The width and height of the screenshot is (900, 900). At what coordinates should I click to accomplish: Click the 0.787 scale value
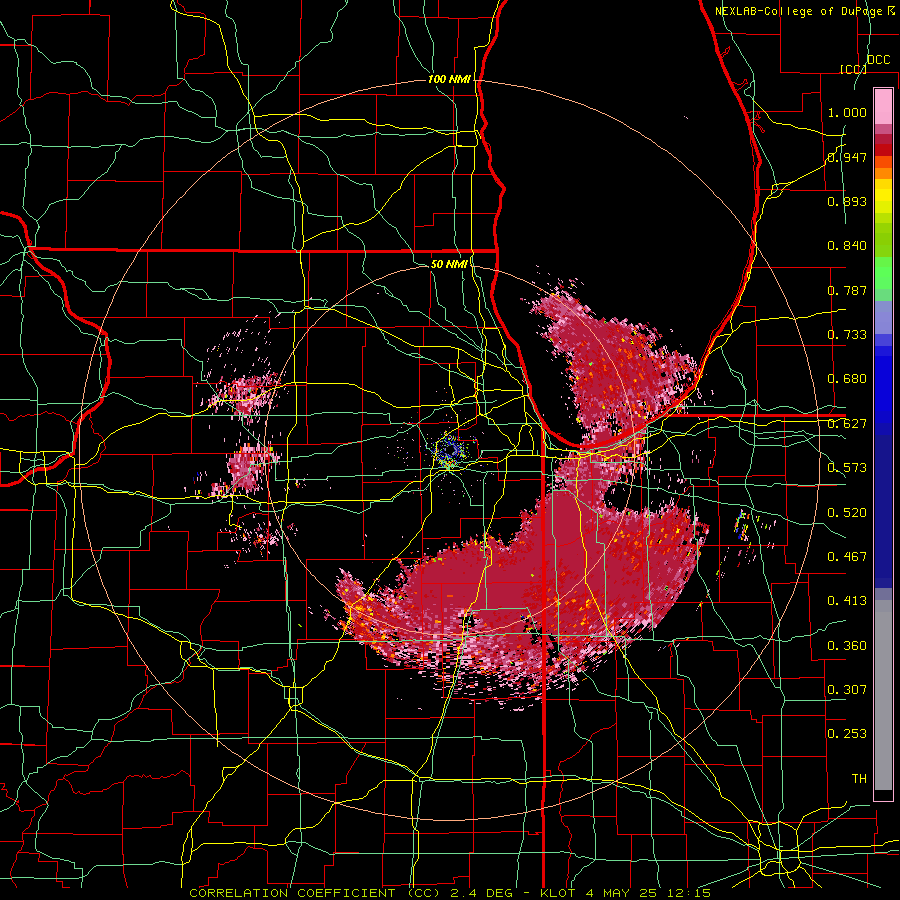[847, 290]
